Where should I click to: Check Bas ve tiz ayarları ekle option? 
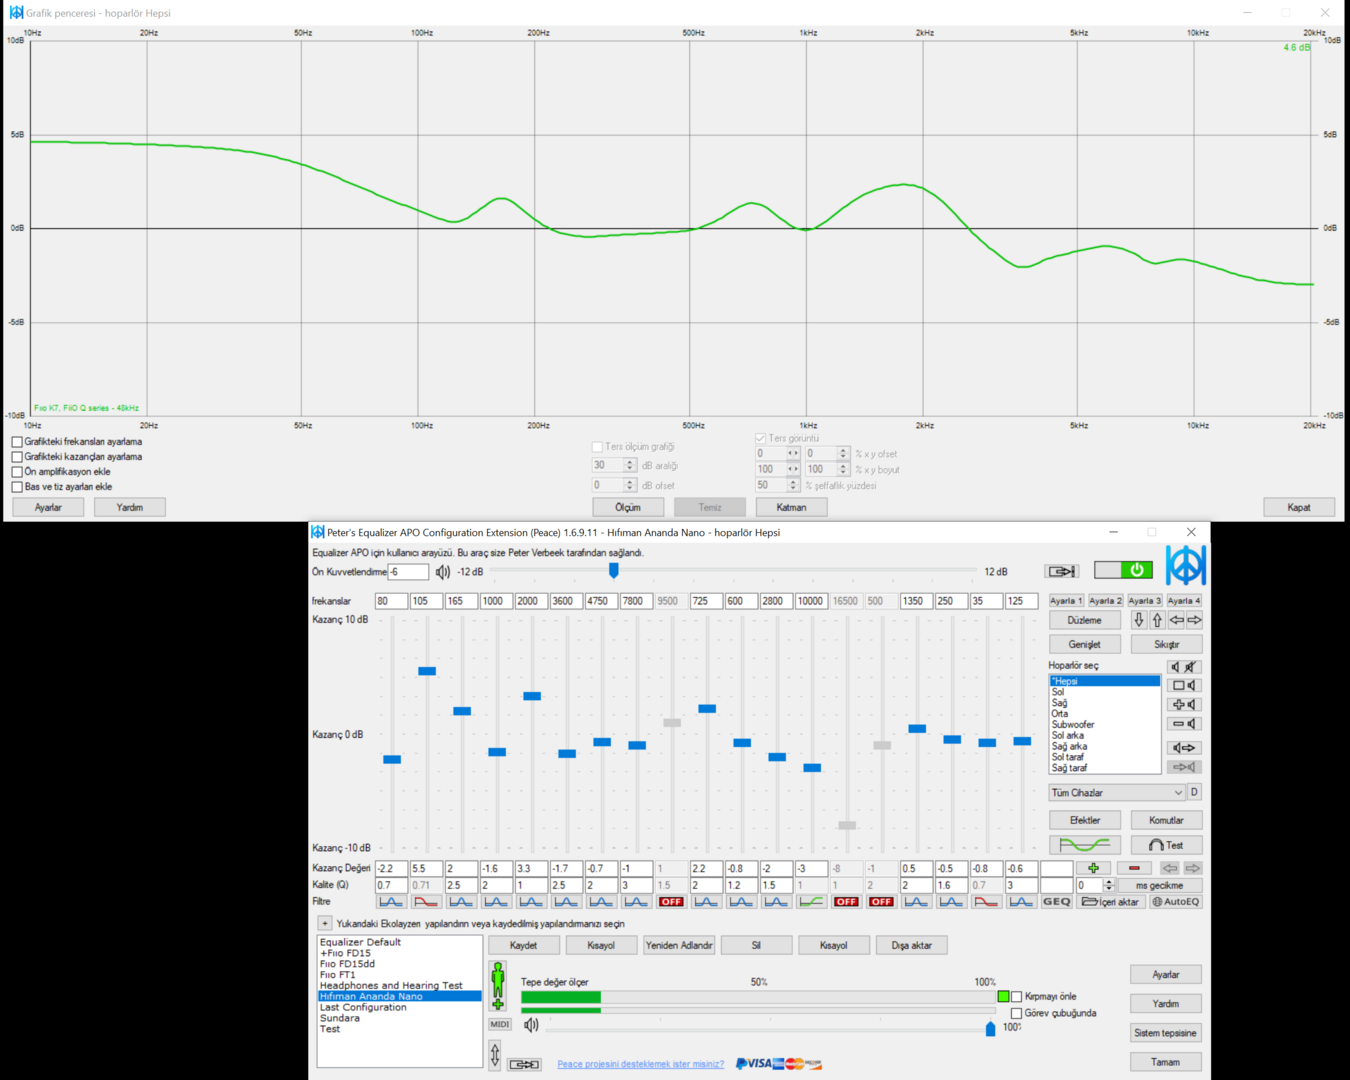(x=17, y=487)
